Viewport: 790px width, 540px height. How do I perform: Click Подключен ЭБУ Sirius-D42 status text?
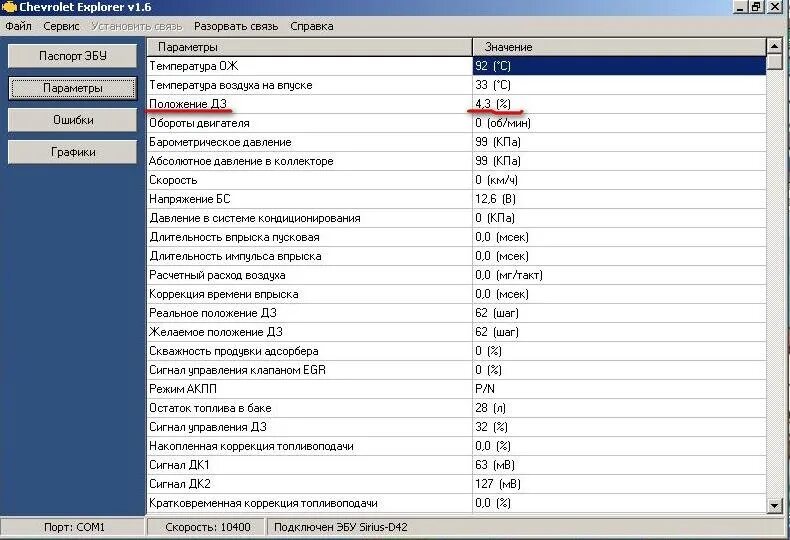tap(341, 527)
